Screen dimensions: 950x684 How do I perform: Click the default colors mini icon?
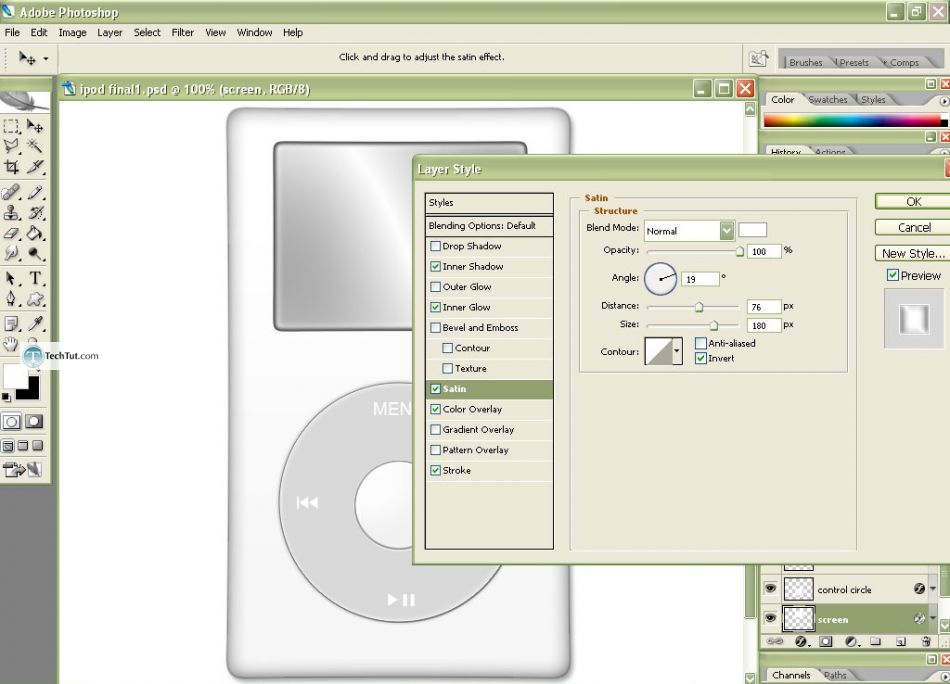point(6,397)
